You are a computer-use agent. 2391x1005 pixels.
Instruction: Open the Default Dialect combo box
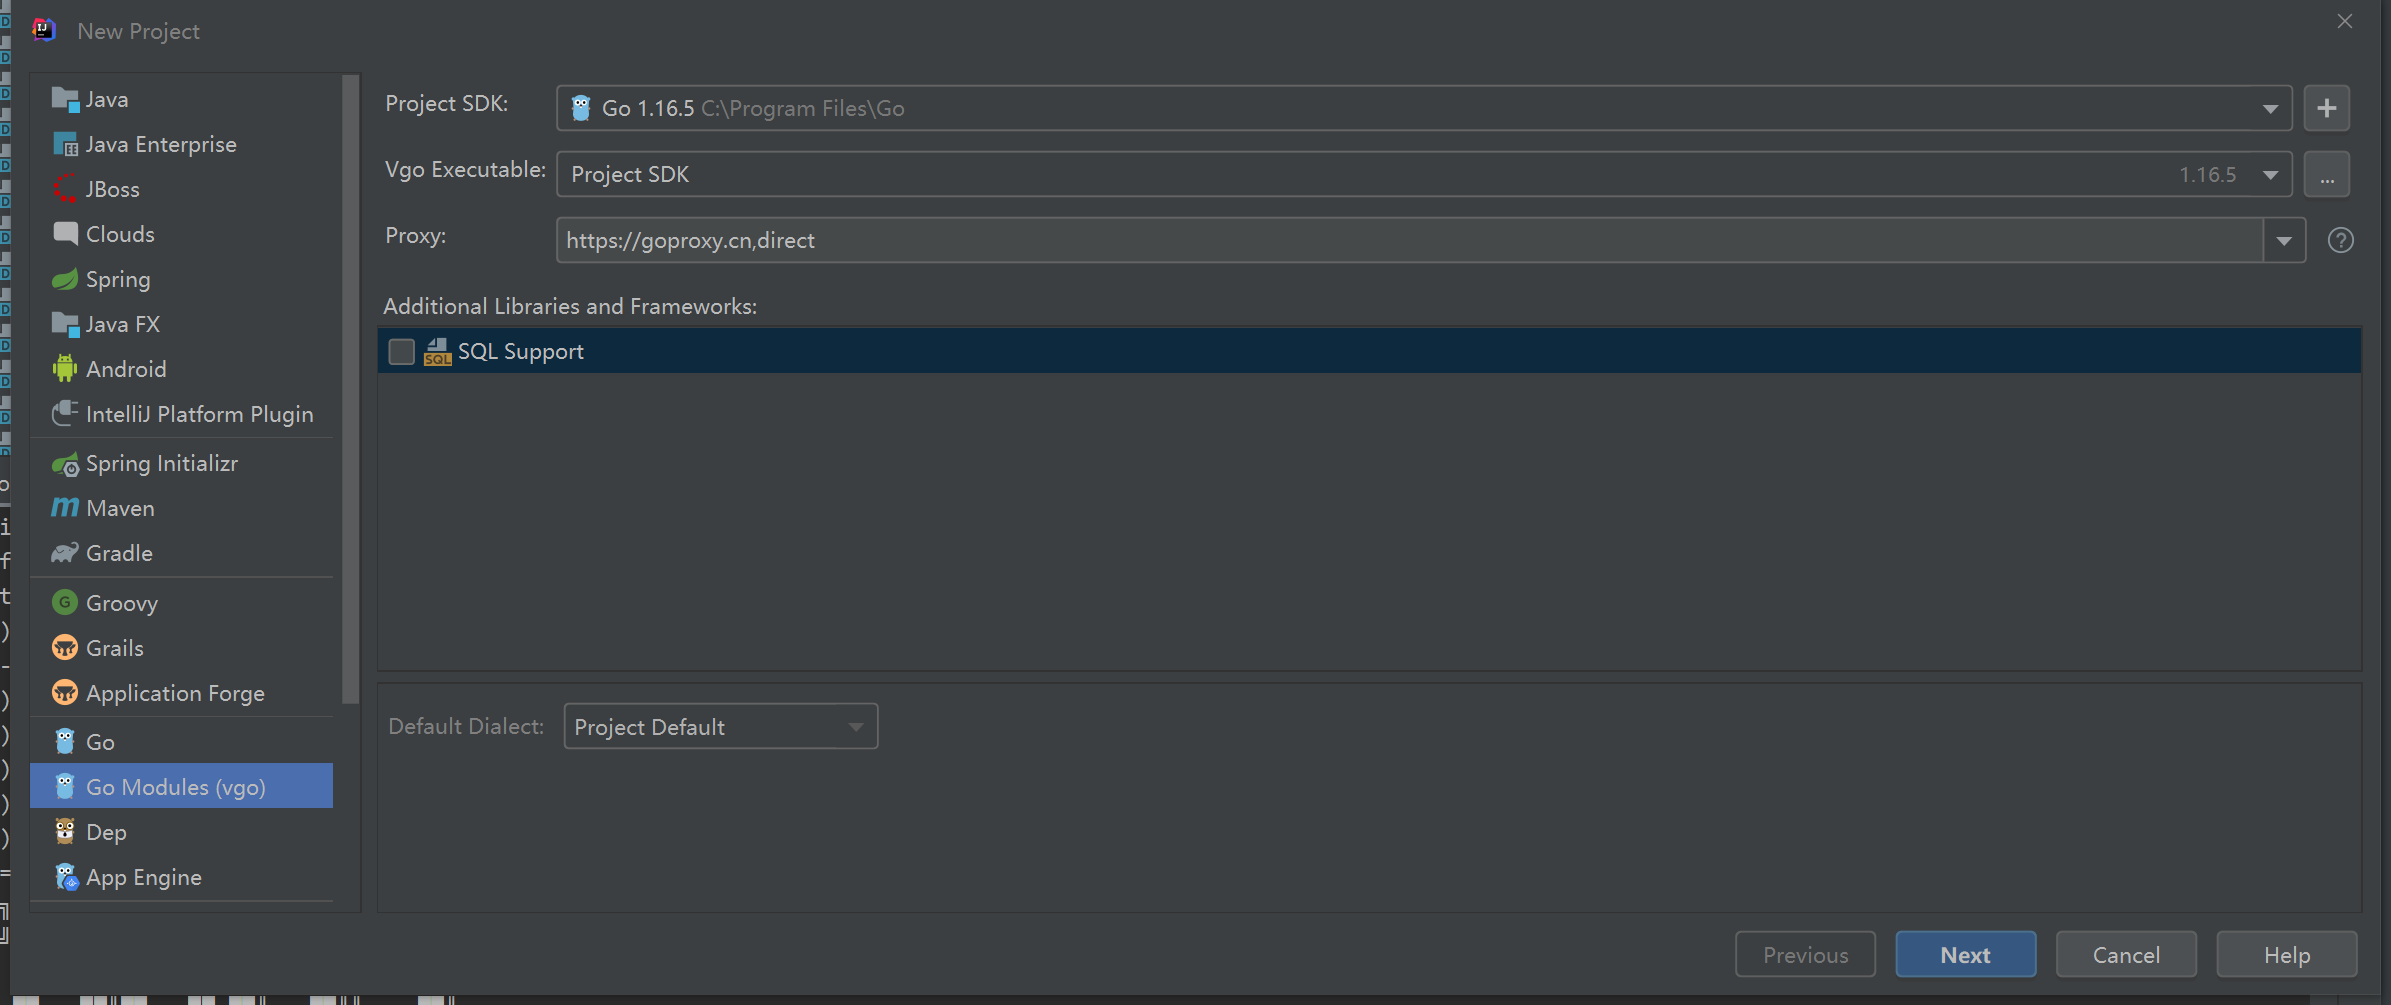point(720,727)
